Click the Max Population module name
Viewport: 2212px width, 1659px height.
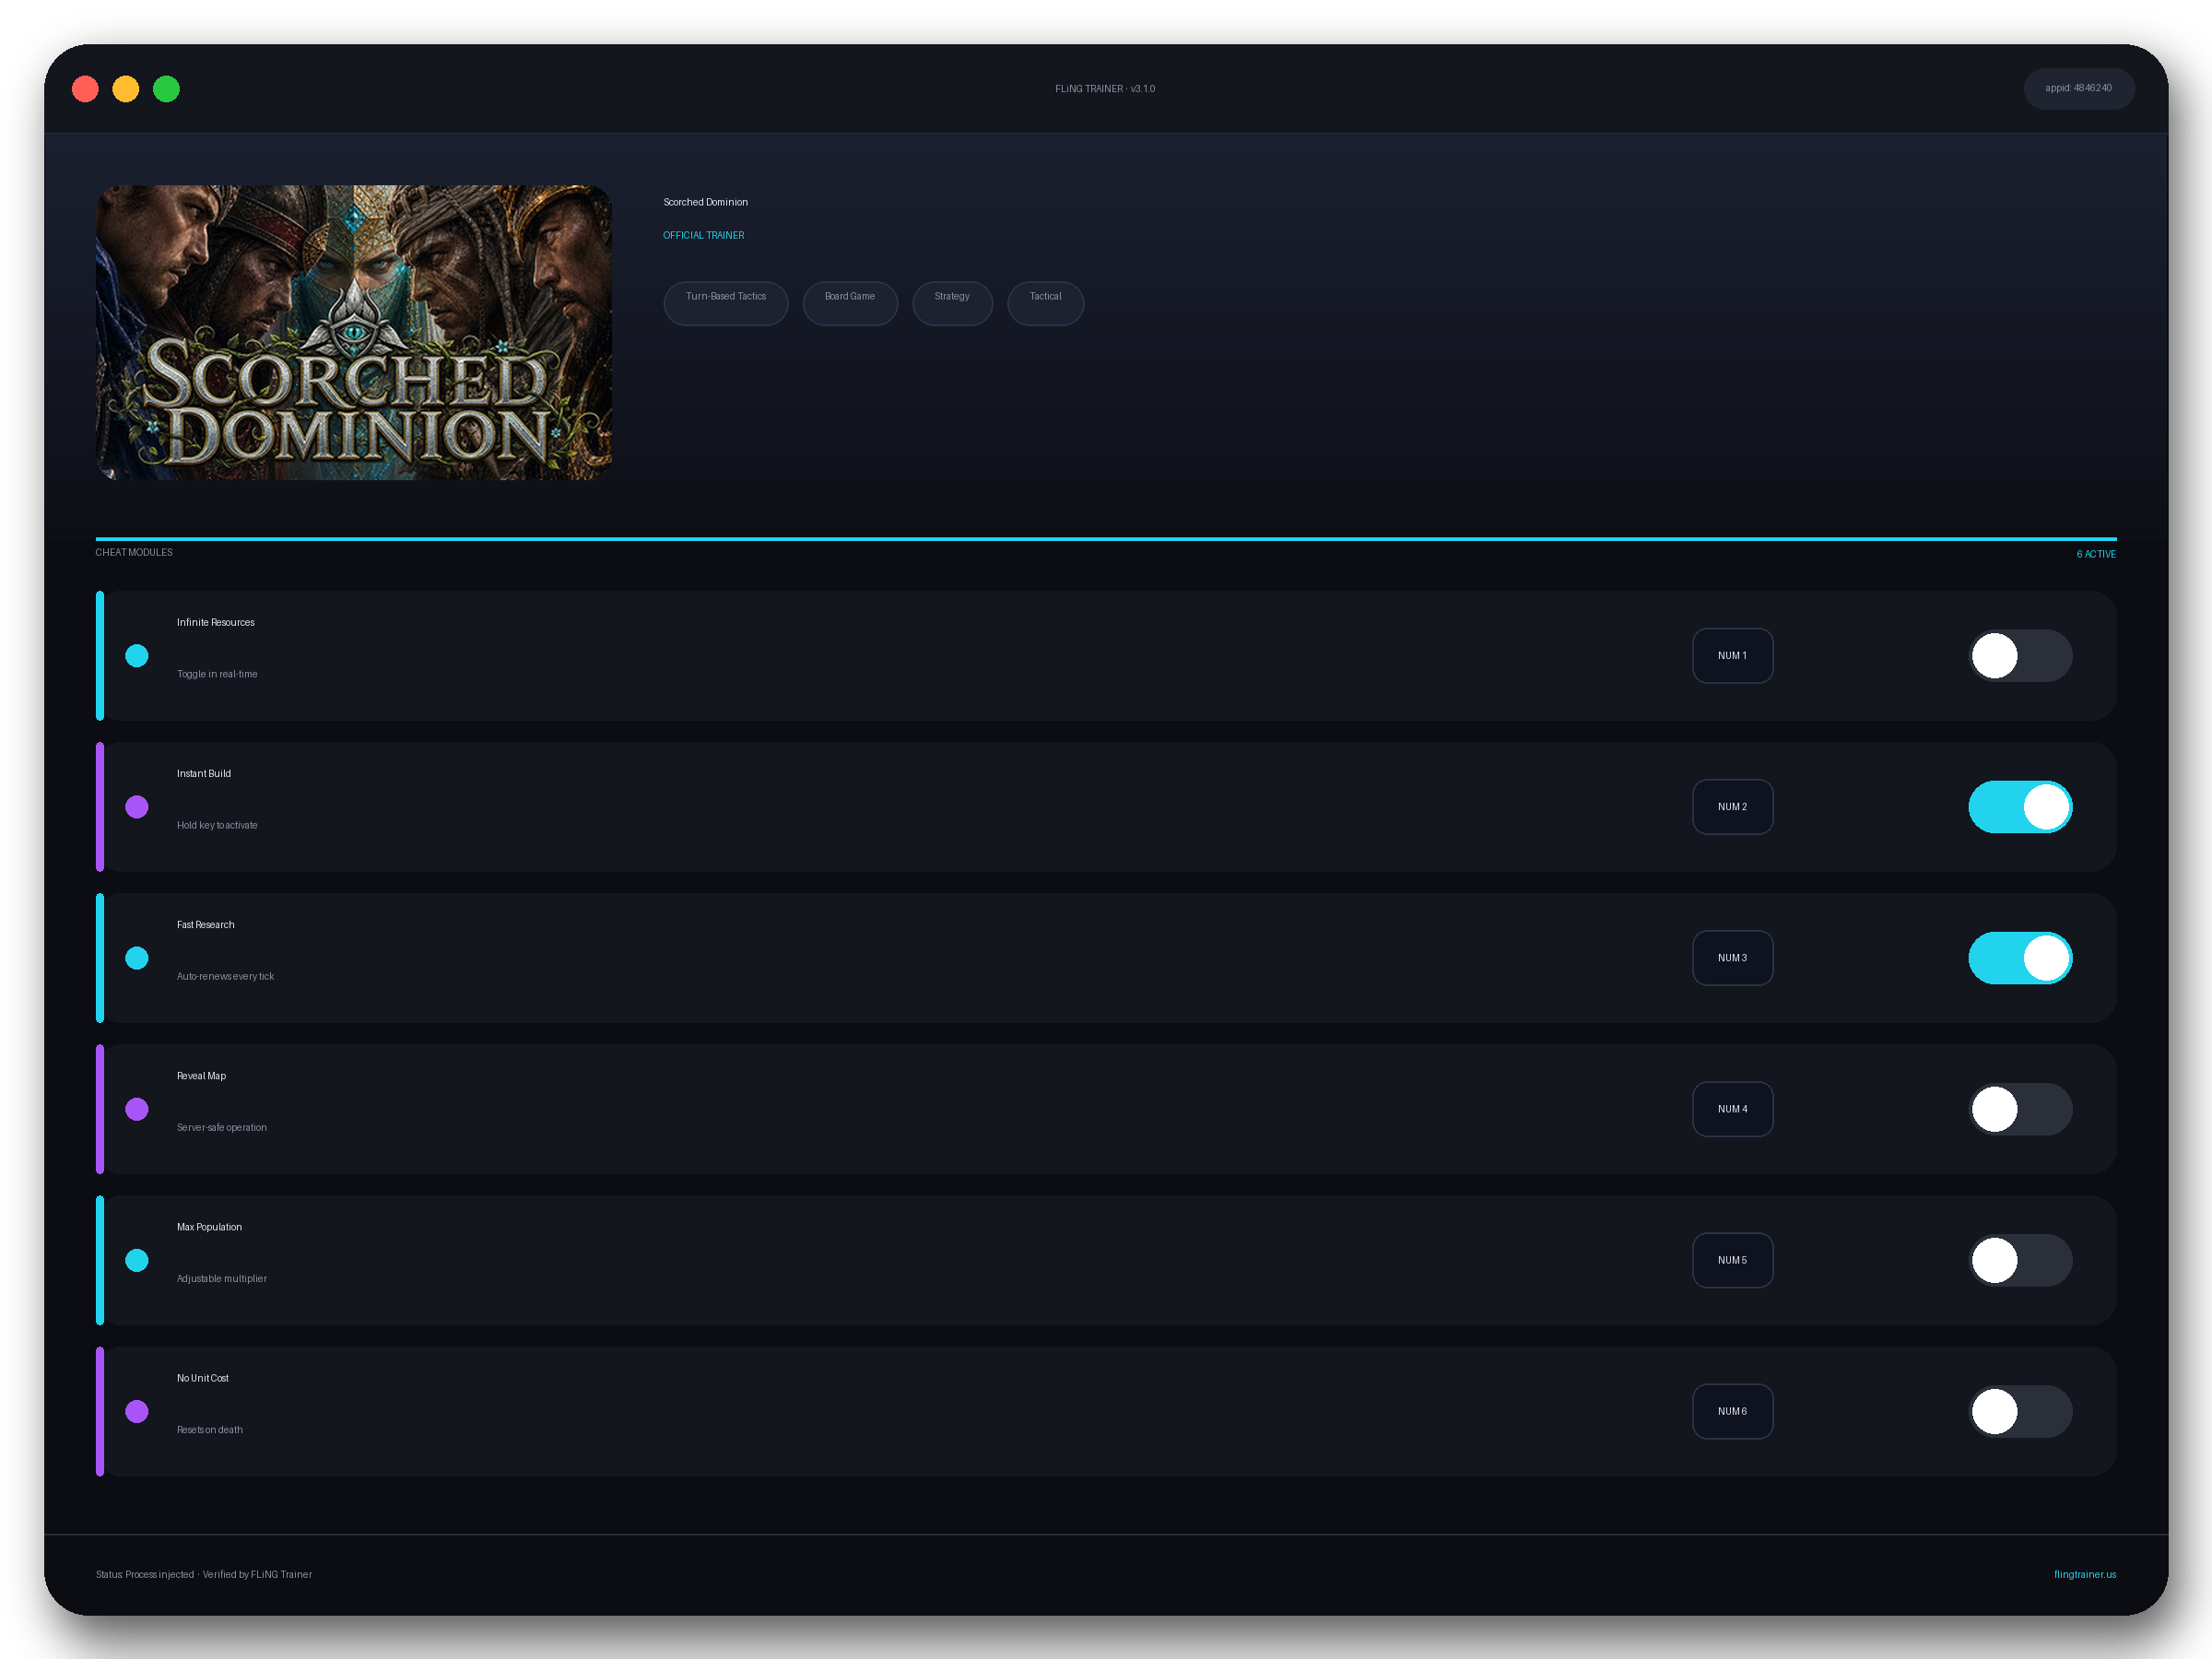point(210,1227)
